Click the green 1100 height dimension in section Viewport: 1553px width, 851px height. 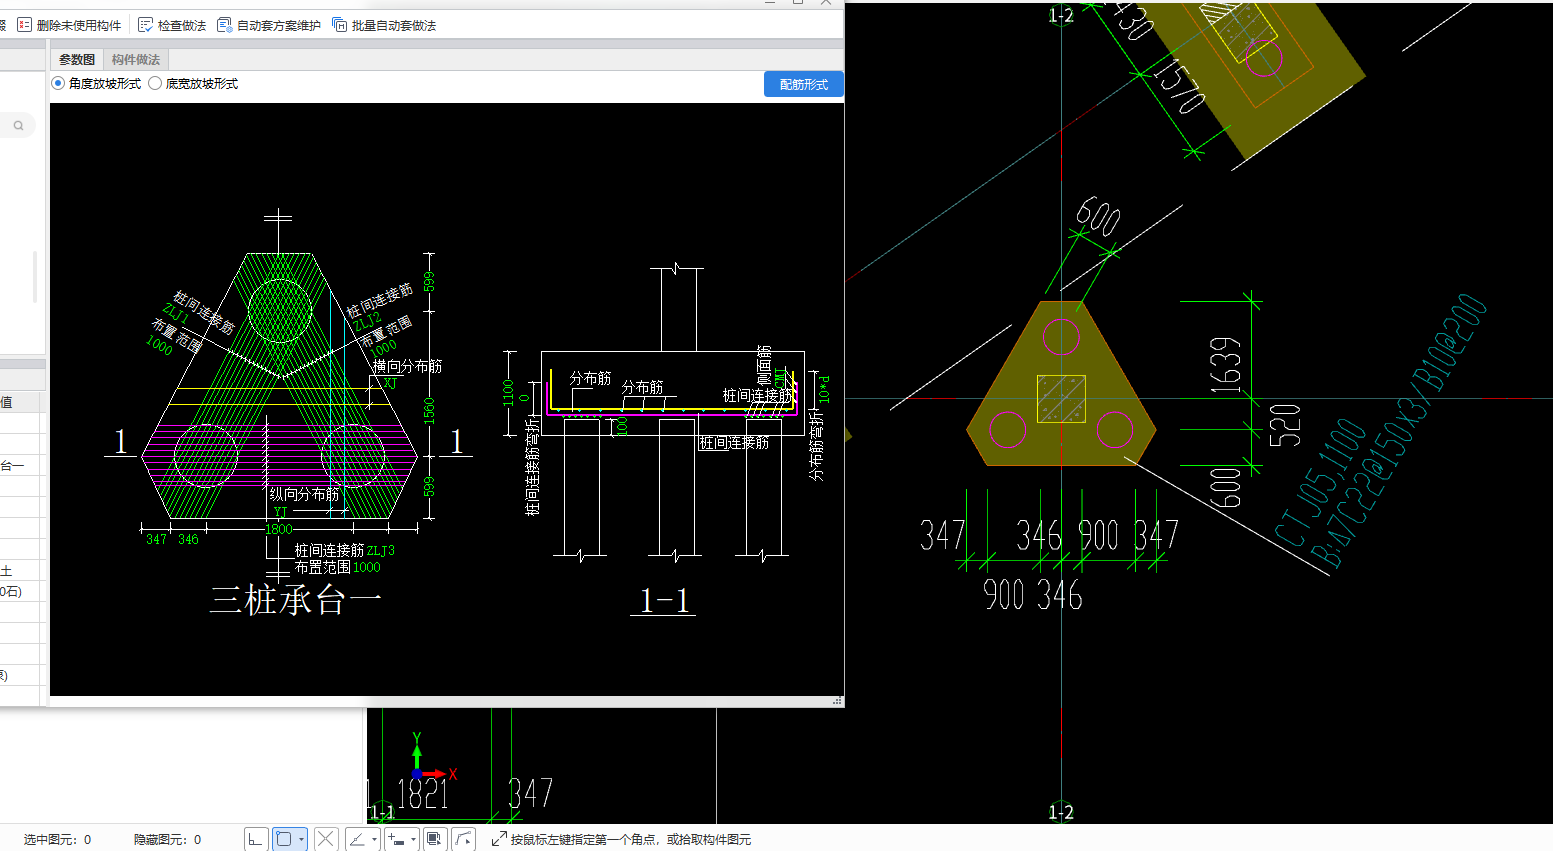click(509, 392)
